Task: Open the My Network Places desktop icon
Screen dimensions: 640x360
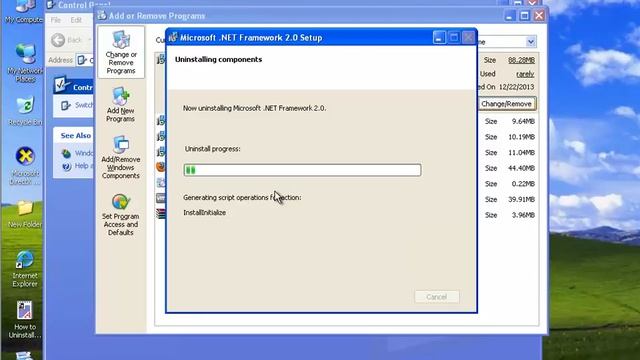Action: click(25, 62)
